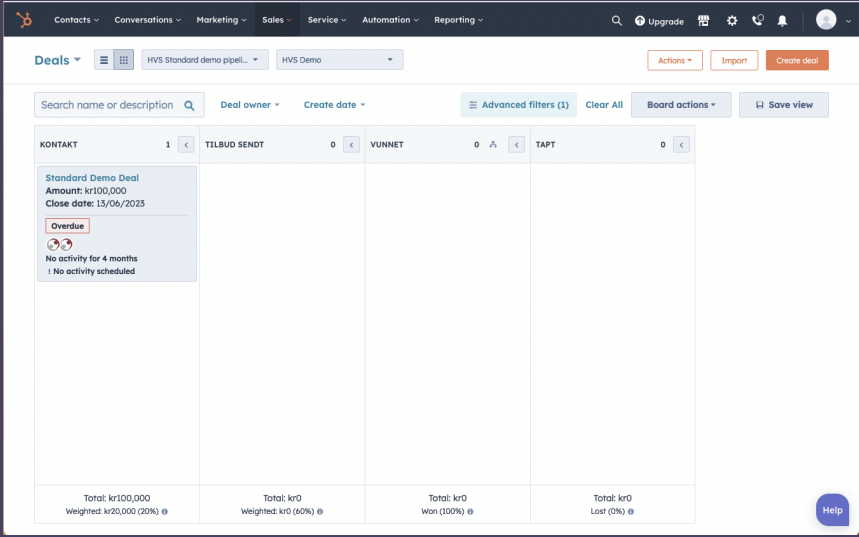Collapse the TAPT column
859x537 pixels.
pos(681,145)
